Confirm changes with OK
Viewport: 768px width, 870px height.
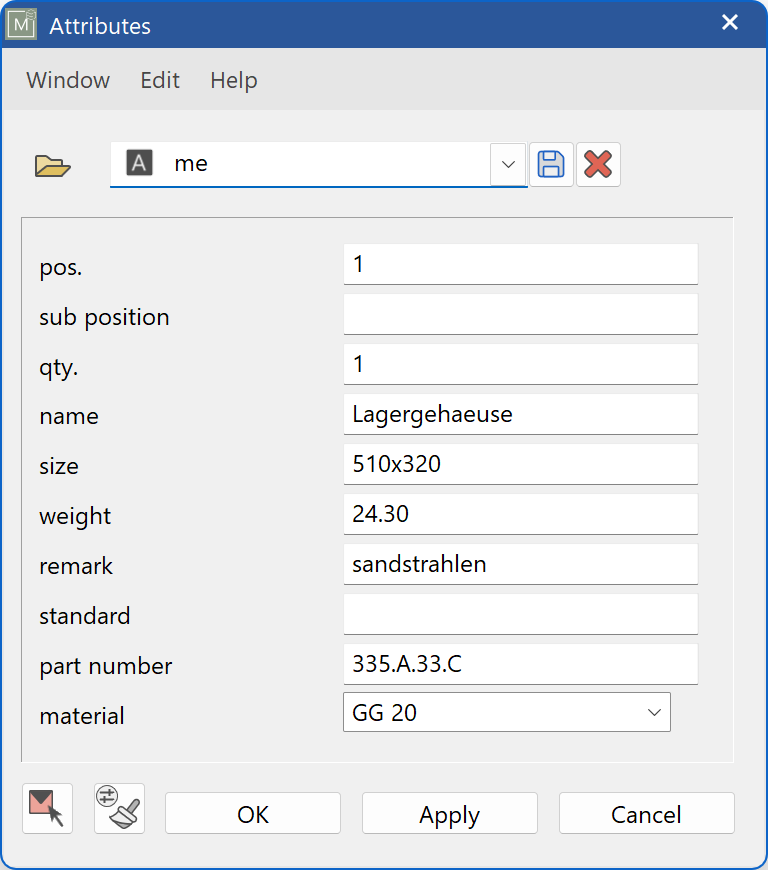pyautogui.click(x=252, y=813)
